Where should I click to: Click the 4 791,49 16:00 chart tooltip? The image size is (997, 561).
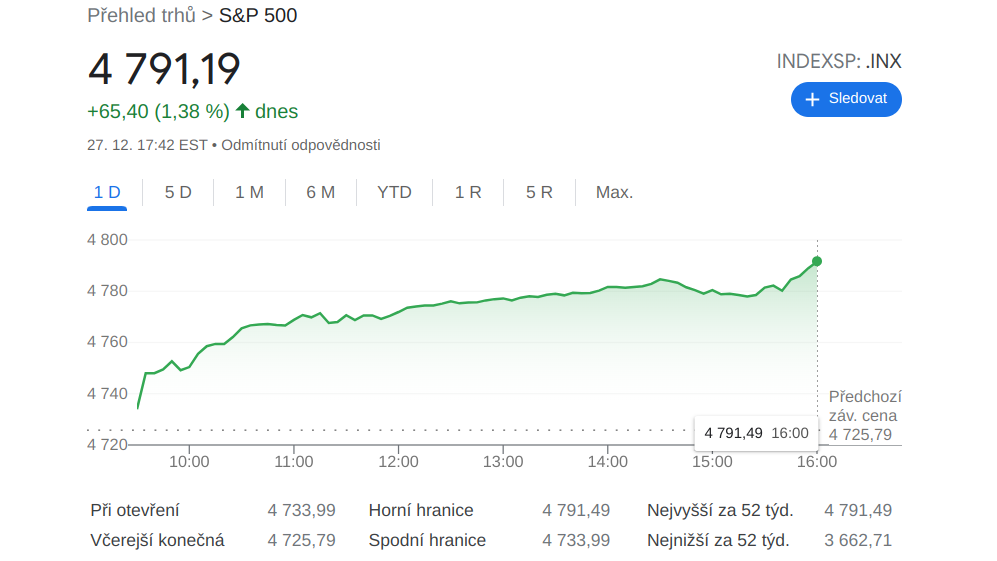pyautogui.click(x=756, y=433)
